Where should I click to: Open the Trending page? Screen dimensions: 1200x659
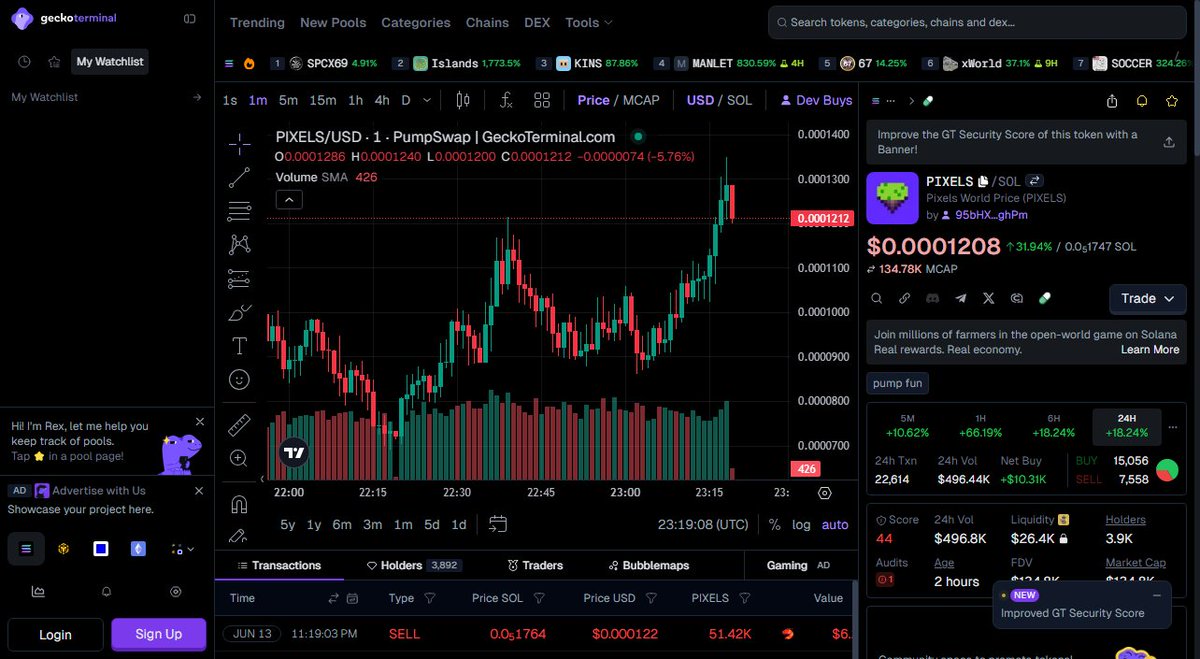257,22
